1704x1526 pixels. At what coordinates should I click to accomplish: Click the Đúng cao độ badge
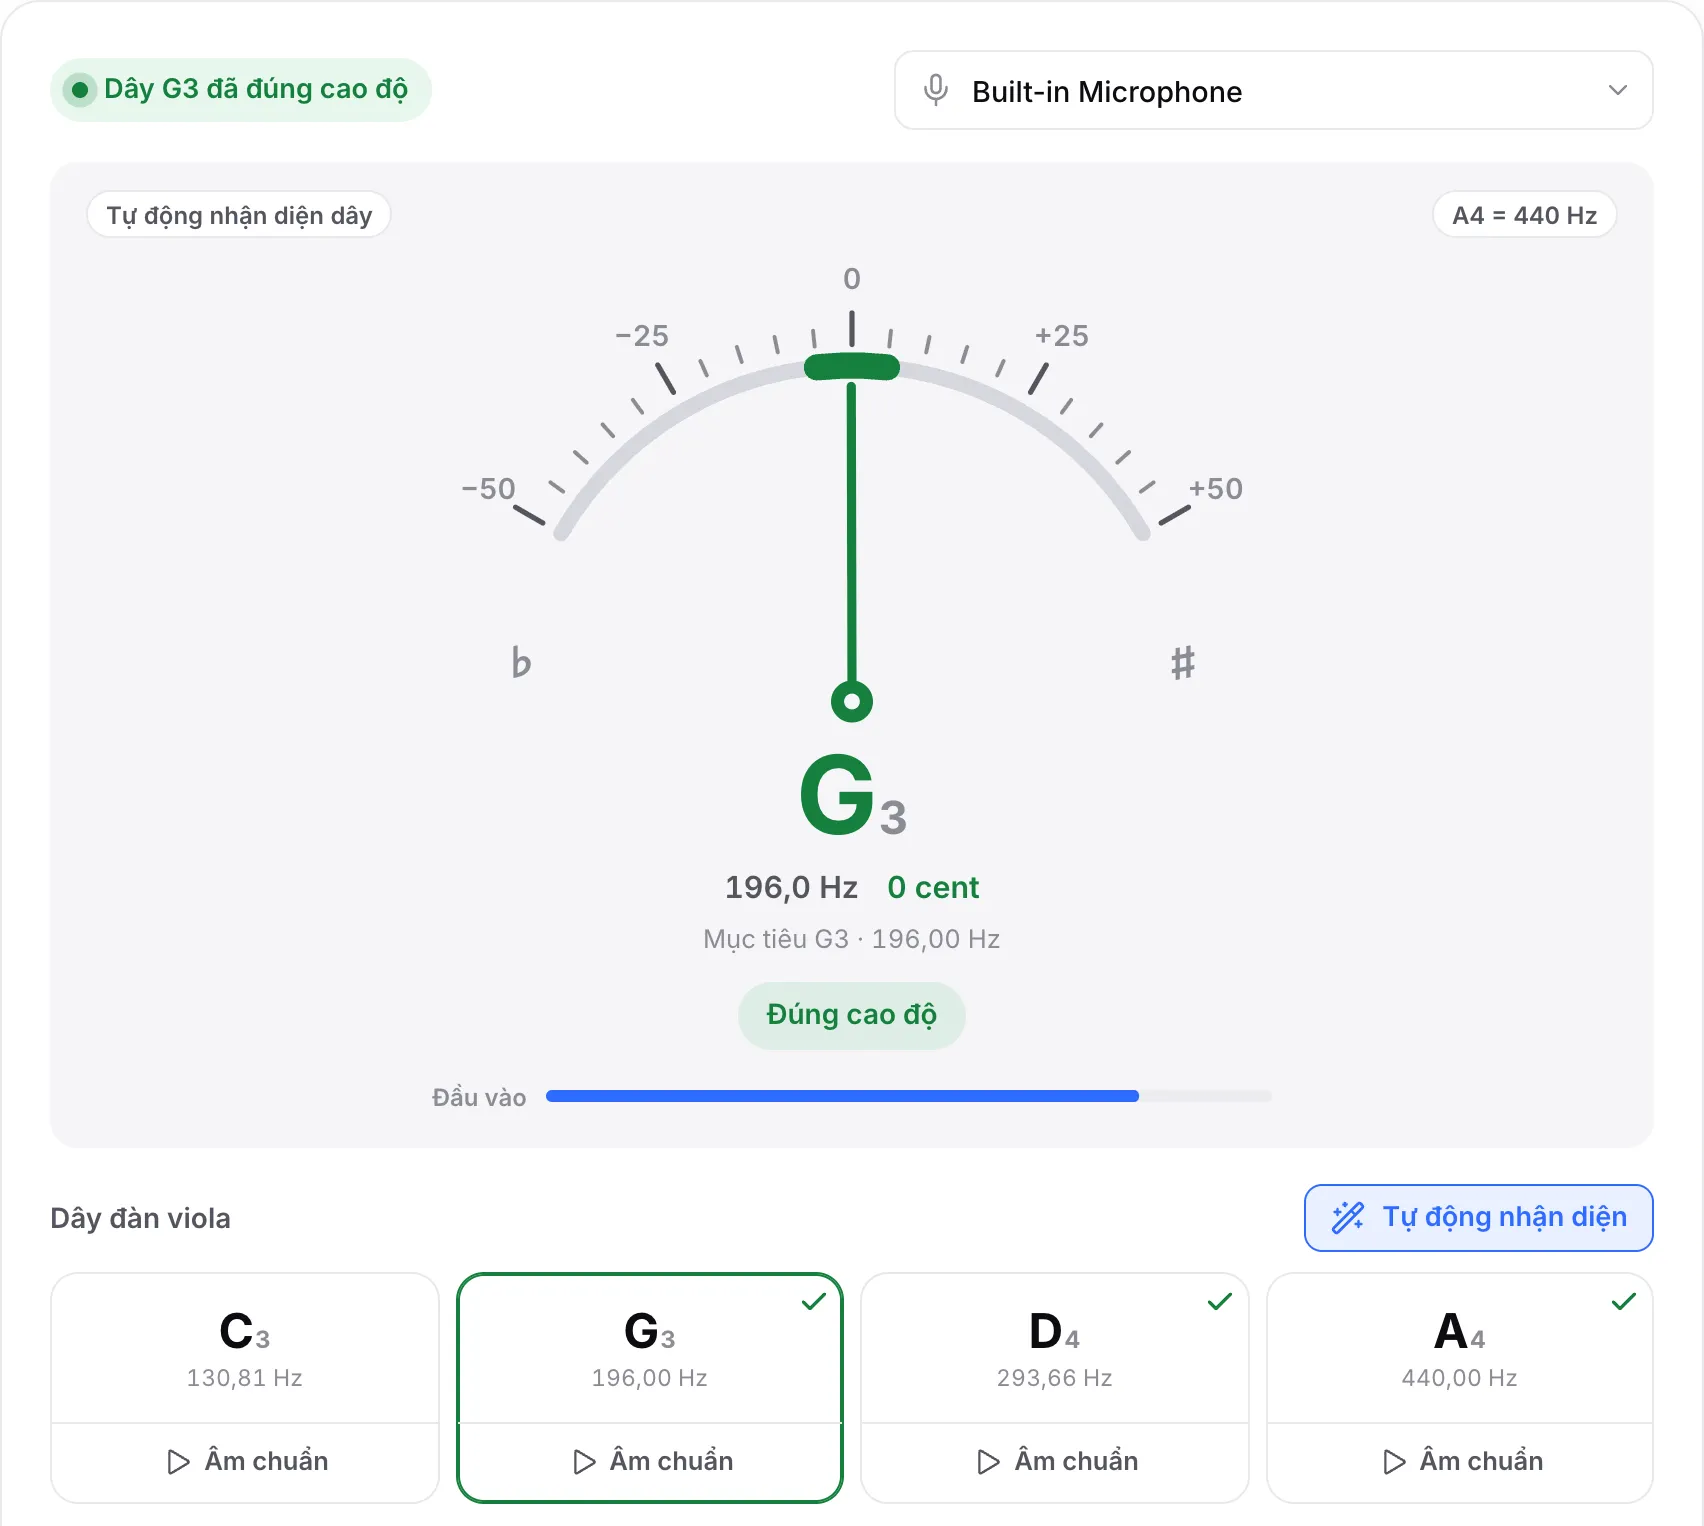point(851,1015)
